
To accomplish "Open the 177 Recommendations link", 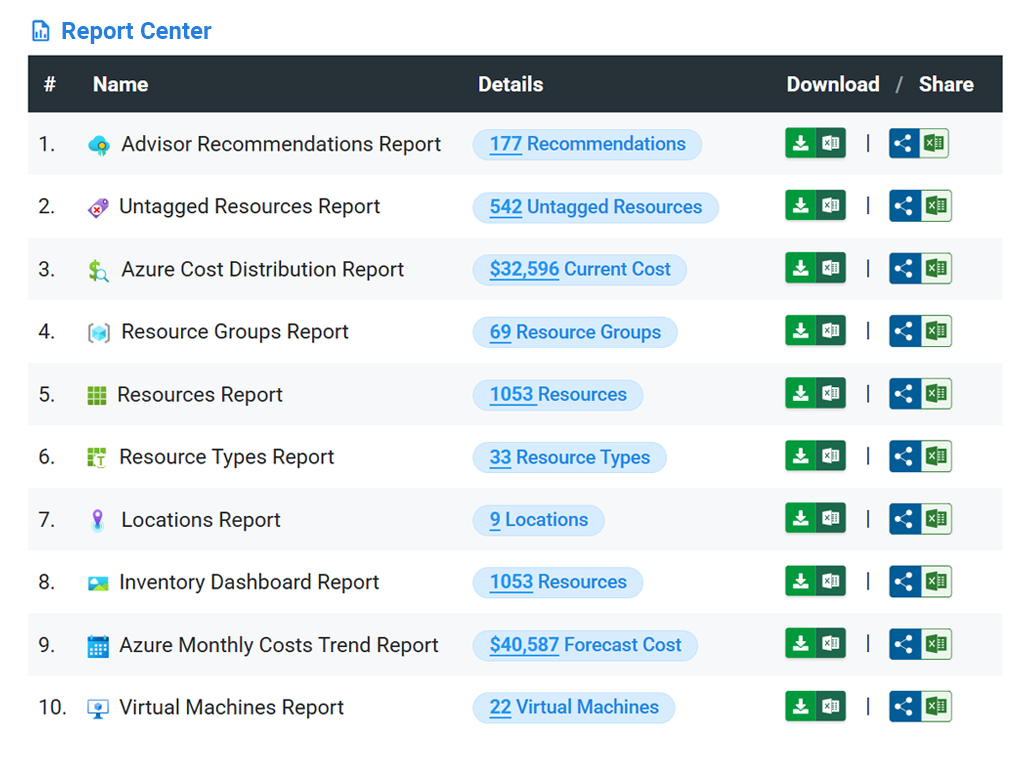I will (x=587, y=144).
